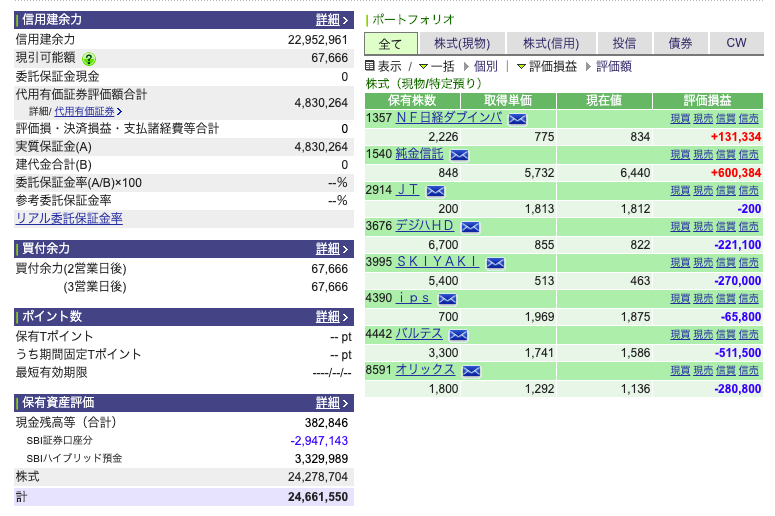Switch the view to 評価額
Screen dimensions: 775x516
pyautogui.click(x=614, y=66)
